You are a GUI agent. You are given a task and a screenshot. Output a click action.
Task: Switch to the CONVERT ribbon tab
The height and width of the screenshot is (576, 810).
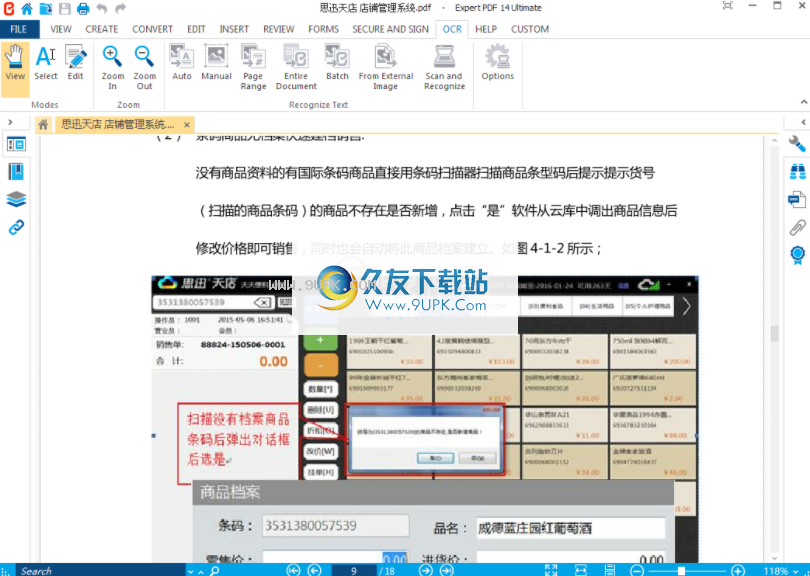[x=152, y=29]
